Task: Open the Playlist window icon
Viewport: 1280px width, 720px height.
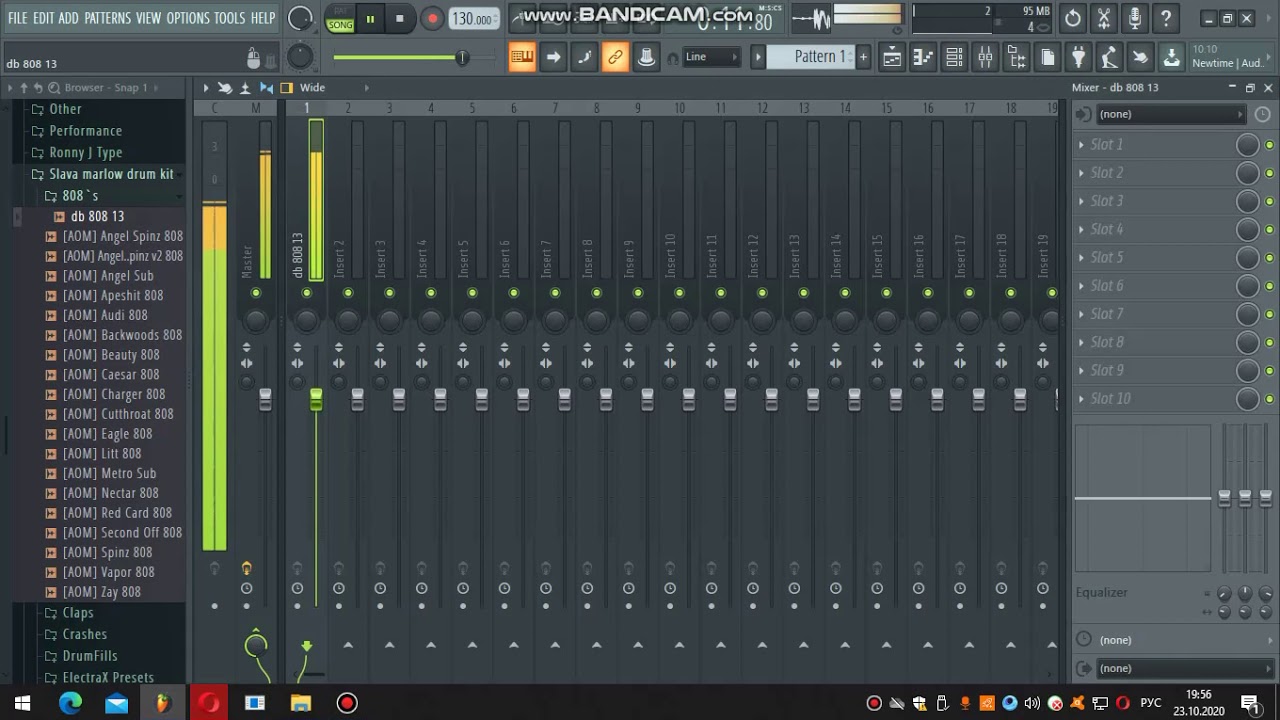Action: point(892,57)
